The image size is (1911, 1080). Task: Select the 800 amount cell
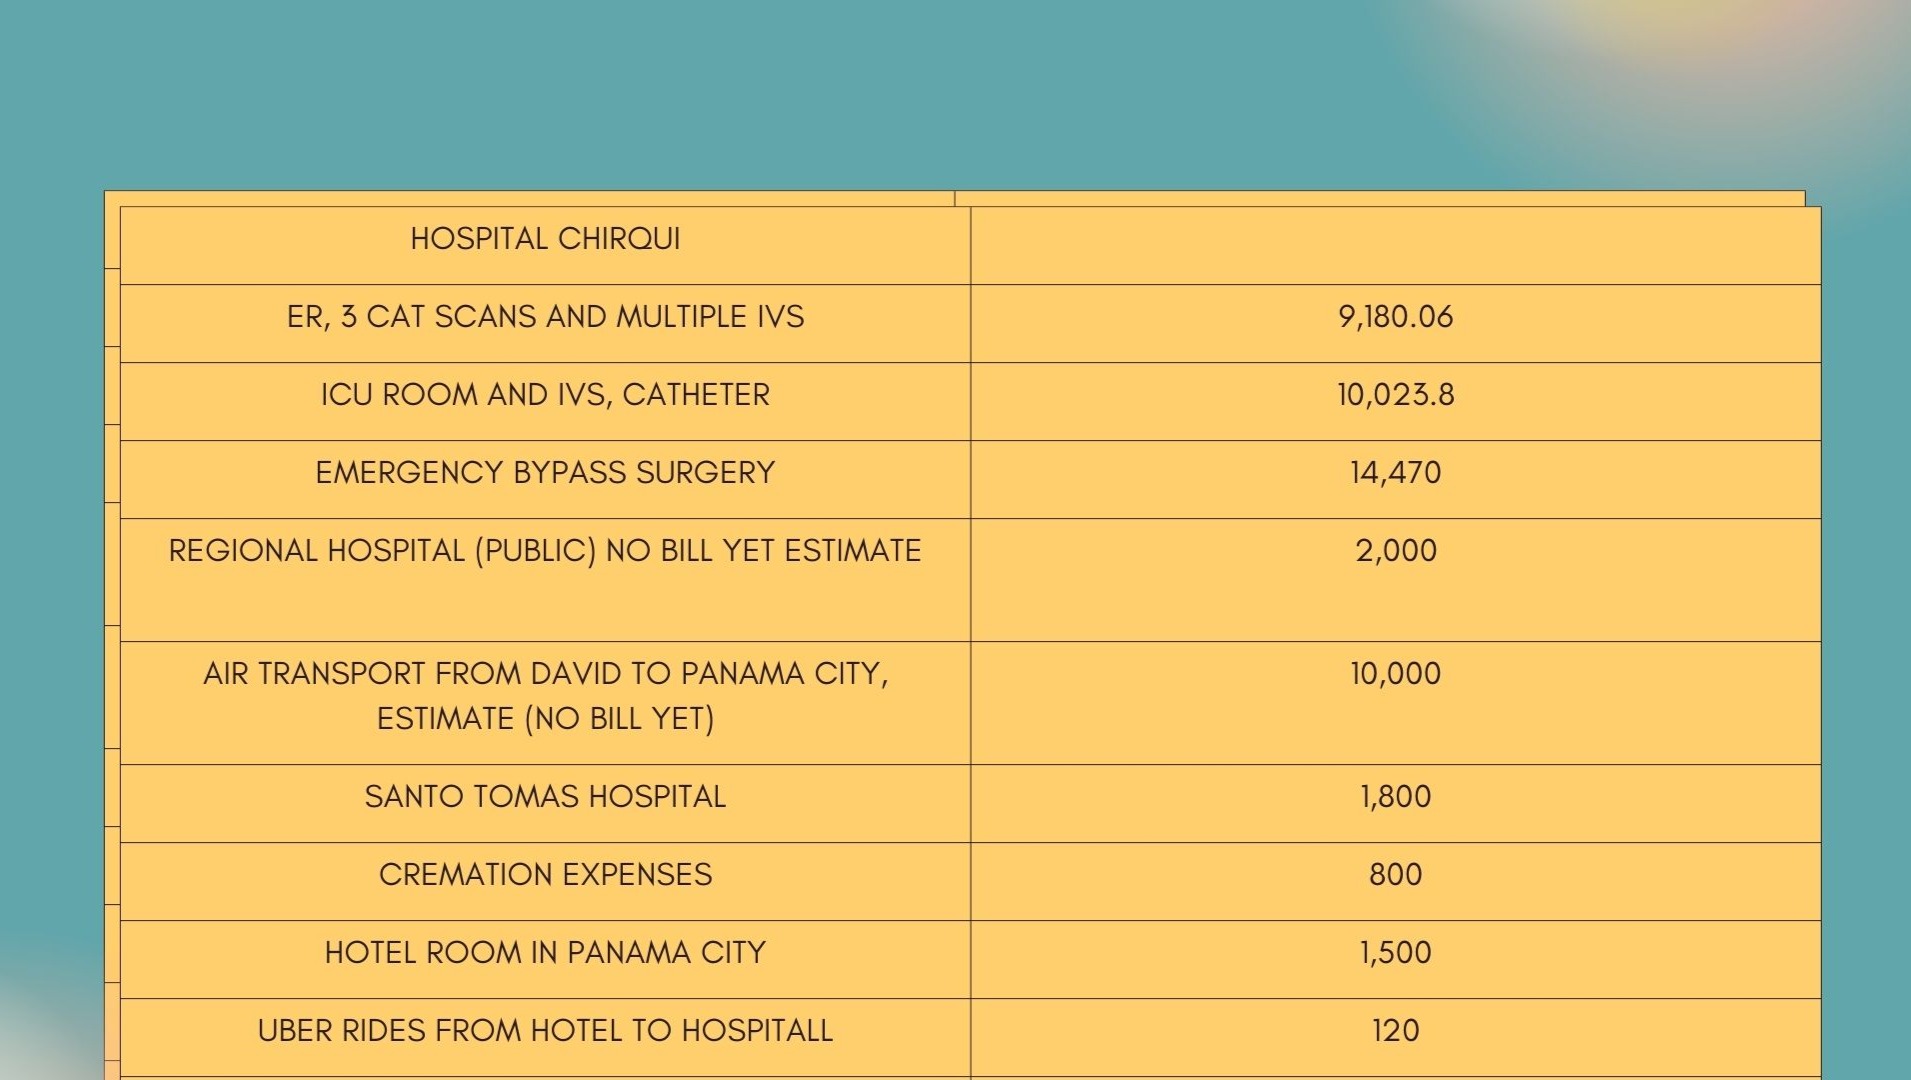click(1395, 875)
